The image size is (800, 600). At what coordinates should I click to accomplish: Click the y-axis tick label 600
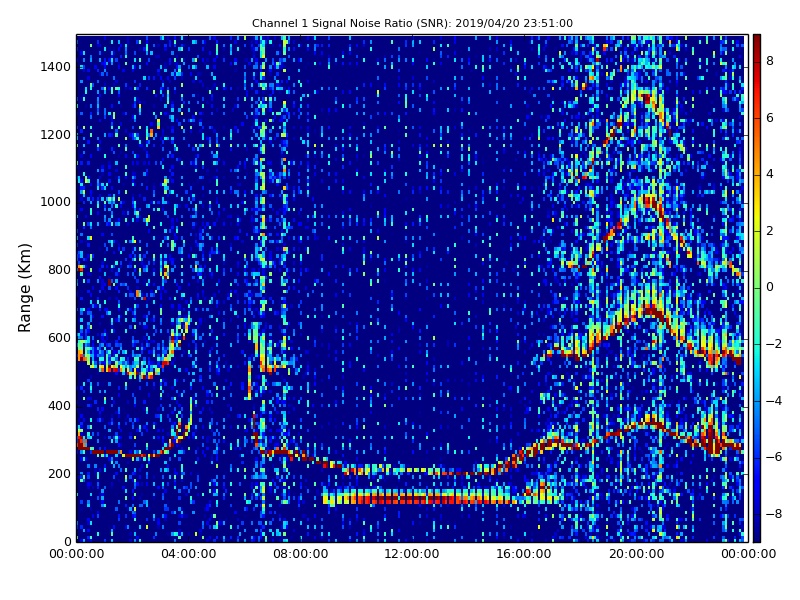coord(59,338)
